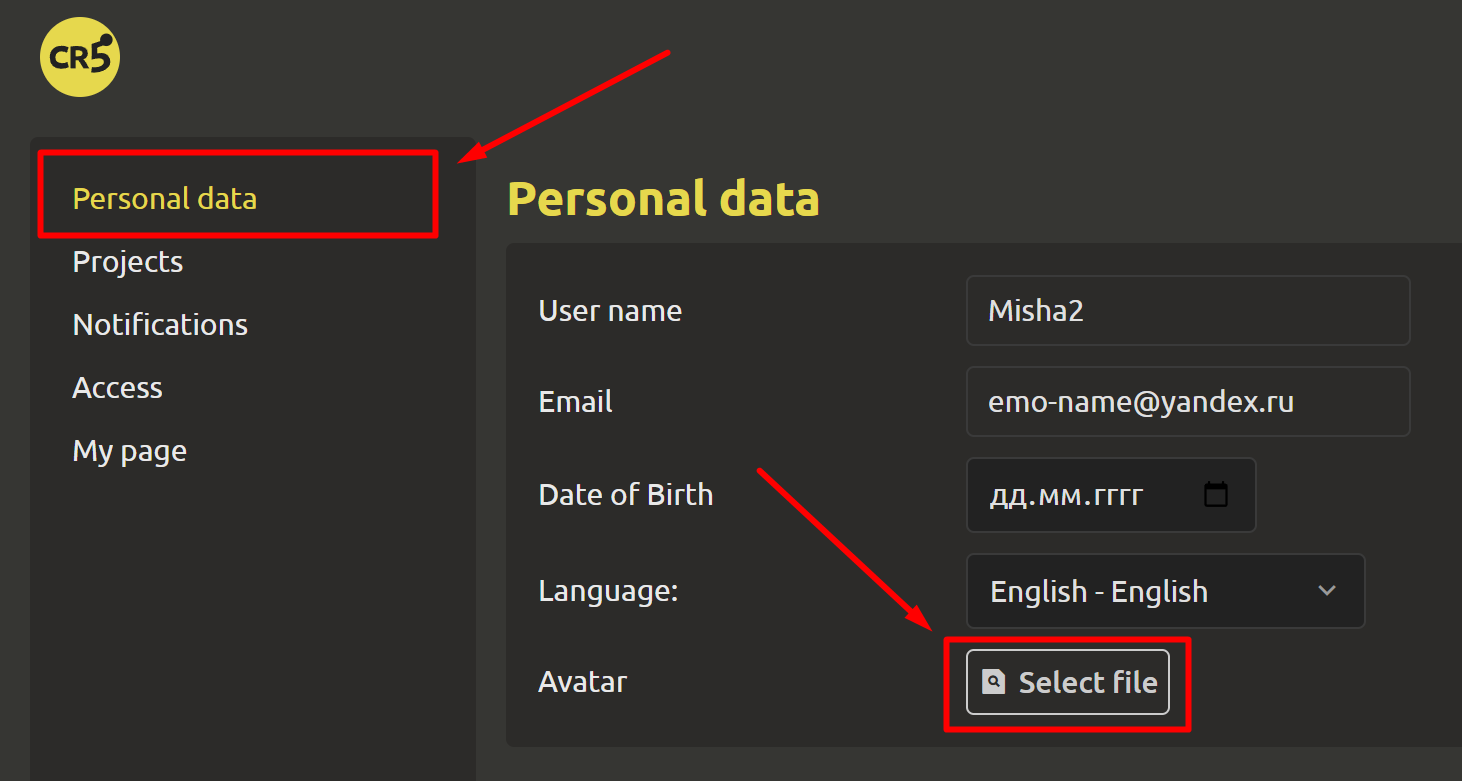Screen dimensions: 1462x781
Task: Select the day segment дд in date field
Action: 1005,495
